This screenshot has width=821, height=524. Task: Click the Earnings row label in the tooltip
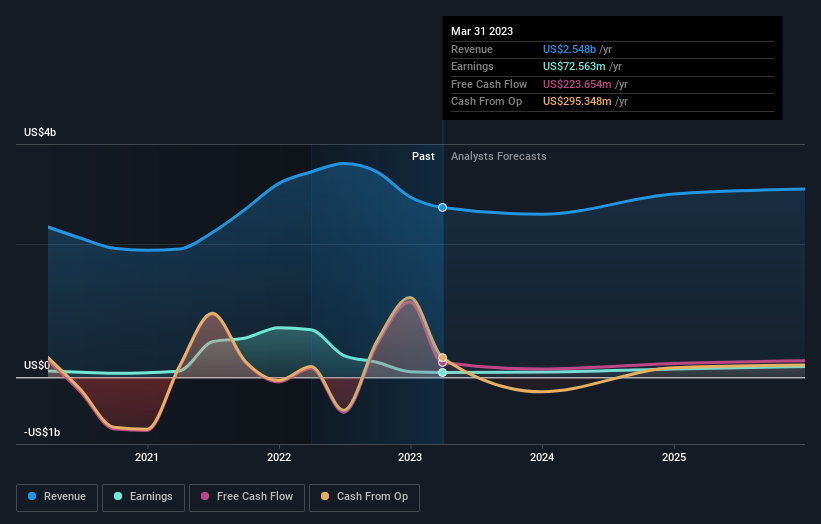pos(472,66)
